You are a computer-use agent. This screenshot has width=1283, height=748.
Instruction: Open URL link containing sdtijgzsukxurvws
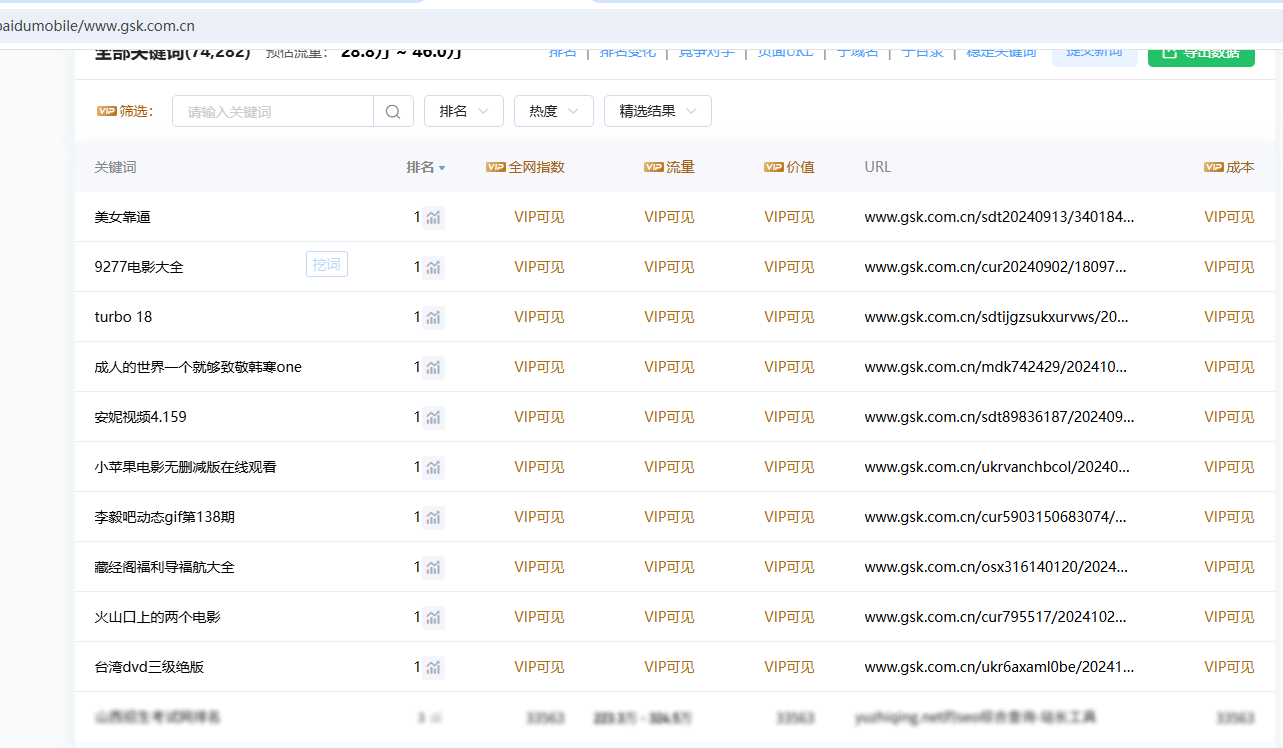point(997,317)
